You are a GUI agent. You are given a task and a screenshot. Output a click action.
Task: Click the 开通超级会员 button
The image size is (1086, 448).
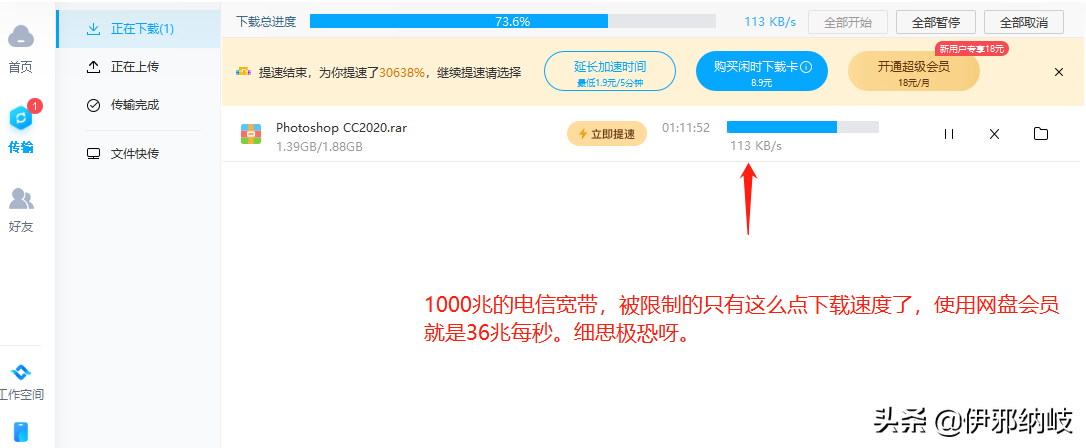coord(914,71)
